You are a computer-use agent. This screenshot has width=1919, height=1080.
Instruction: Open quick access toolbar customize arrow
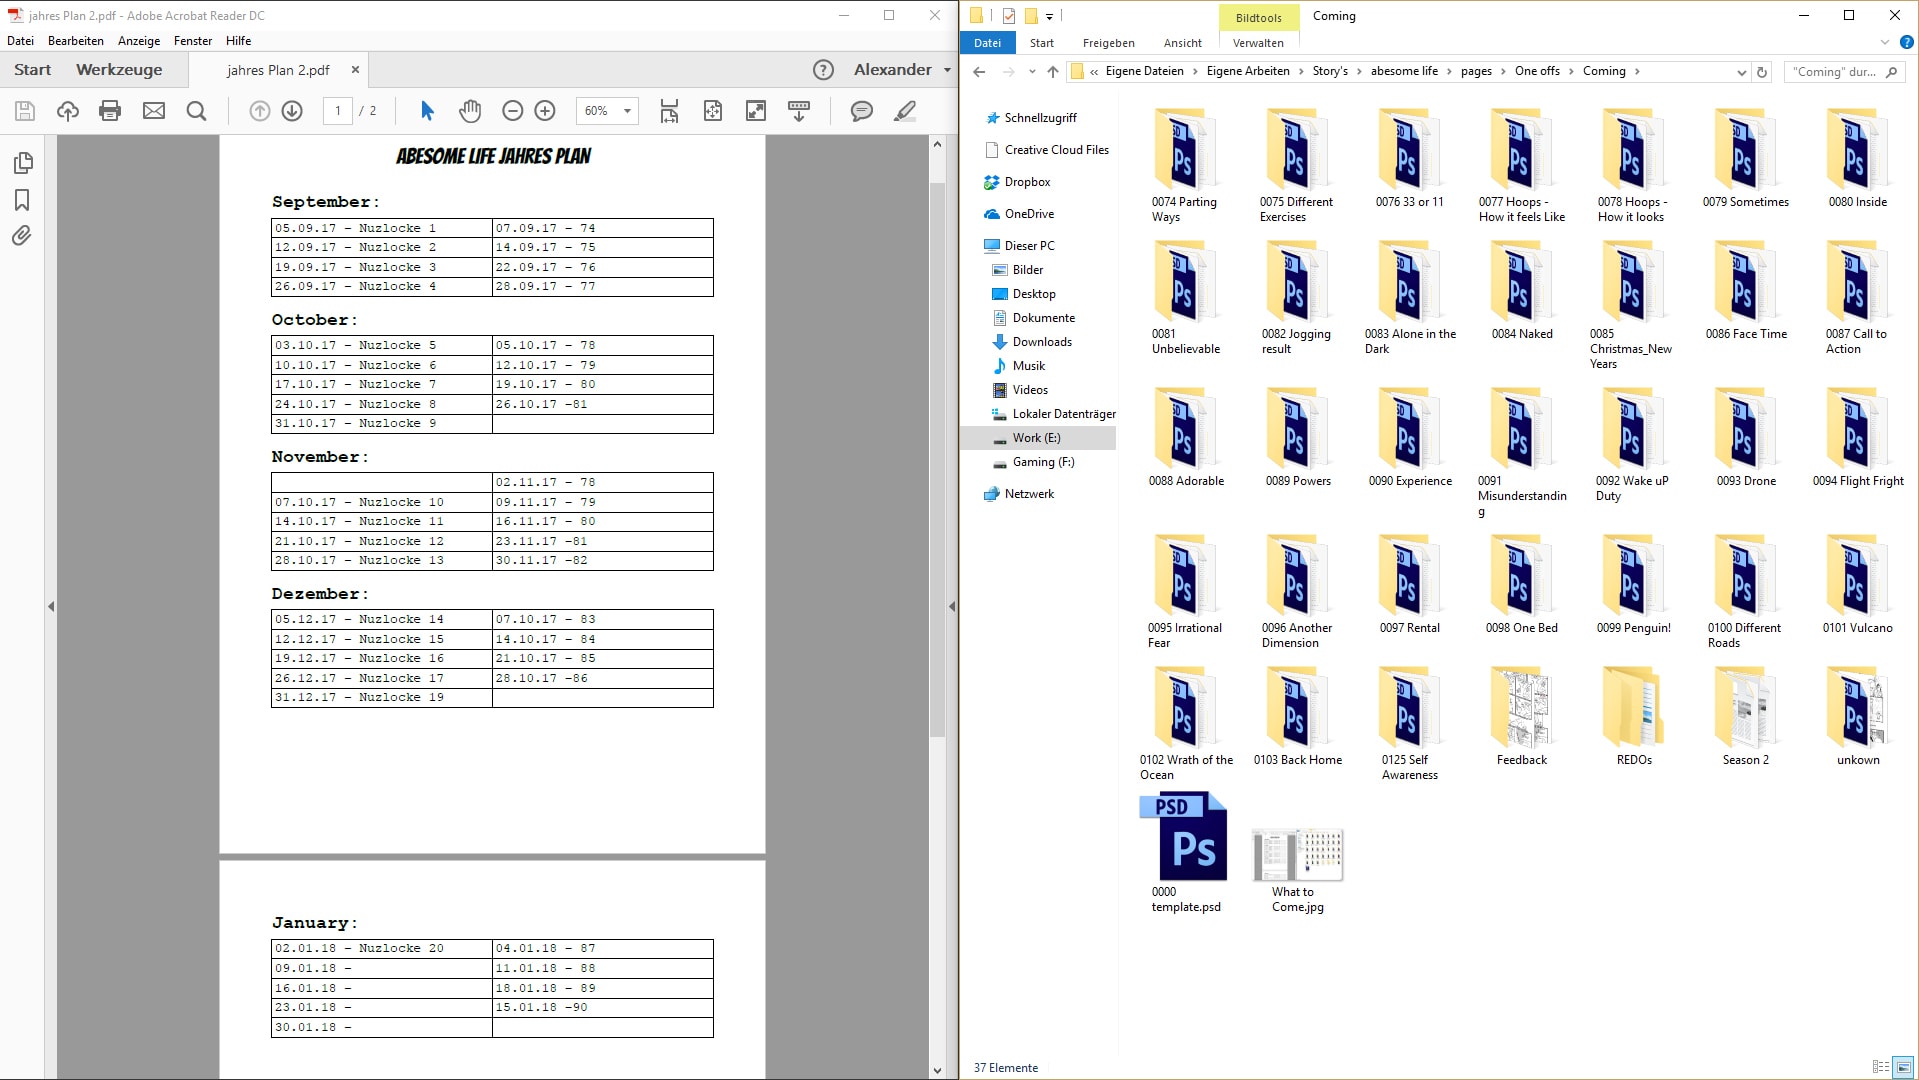1049,16
